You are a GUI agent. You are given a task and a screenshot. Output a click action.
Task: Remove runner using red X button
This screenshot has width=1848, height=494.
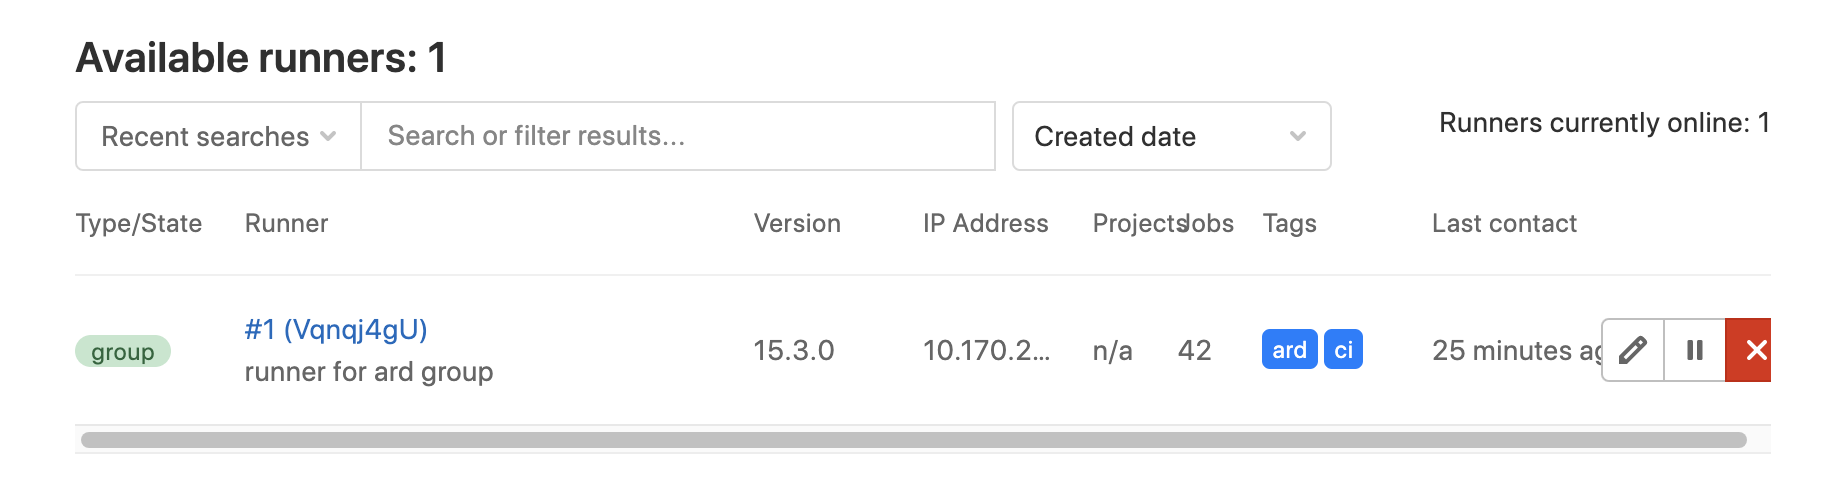1750,350
